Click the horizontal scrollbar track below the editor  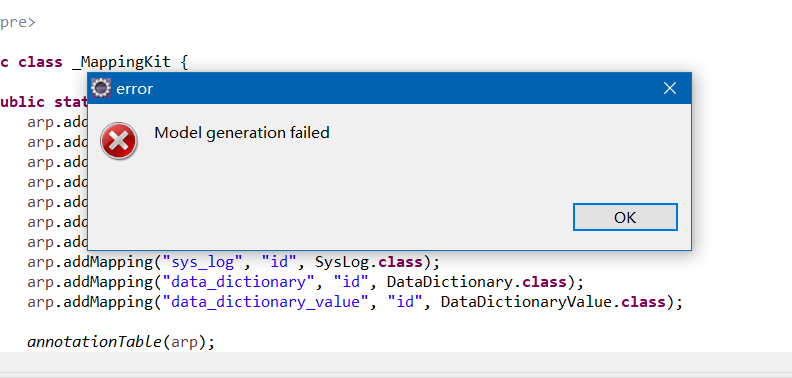click(396, 362)
